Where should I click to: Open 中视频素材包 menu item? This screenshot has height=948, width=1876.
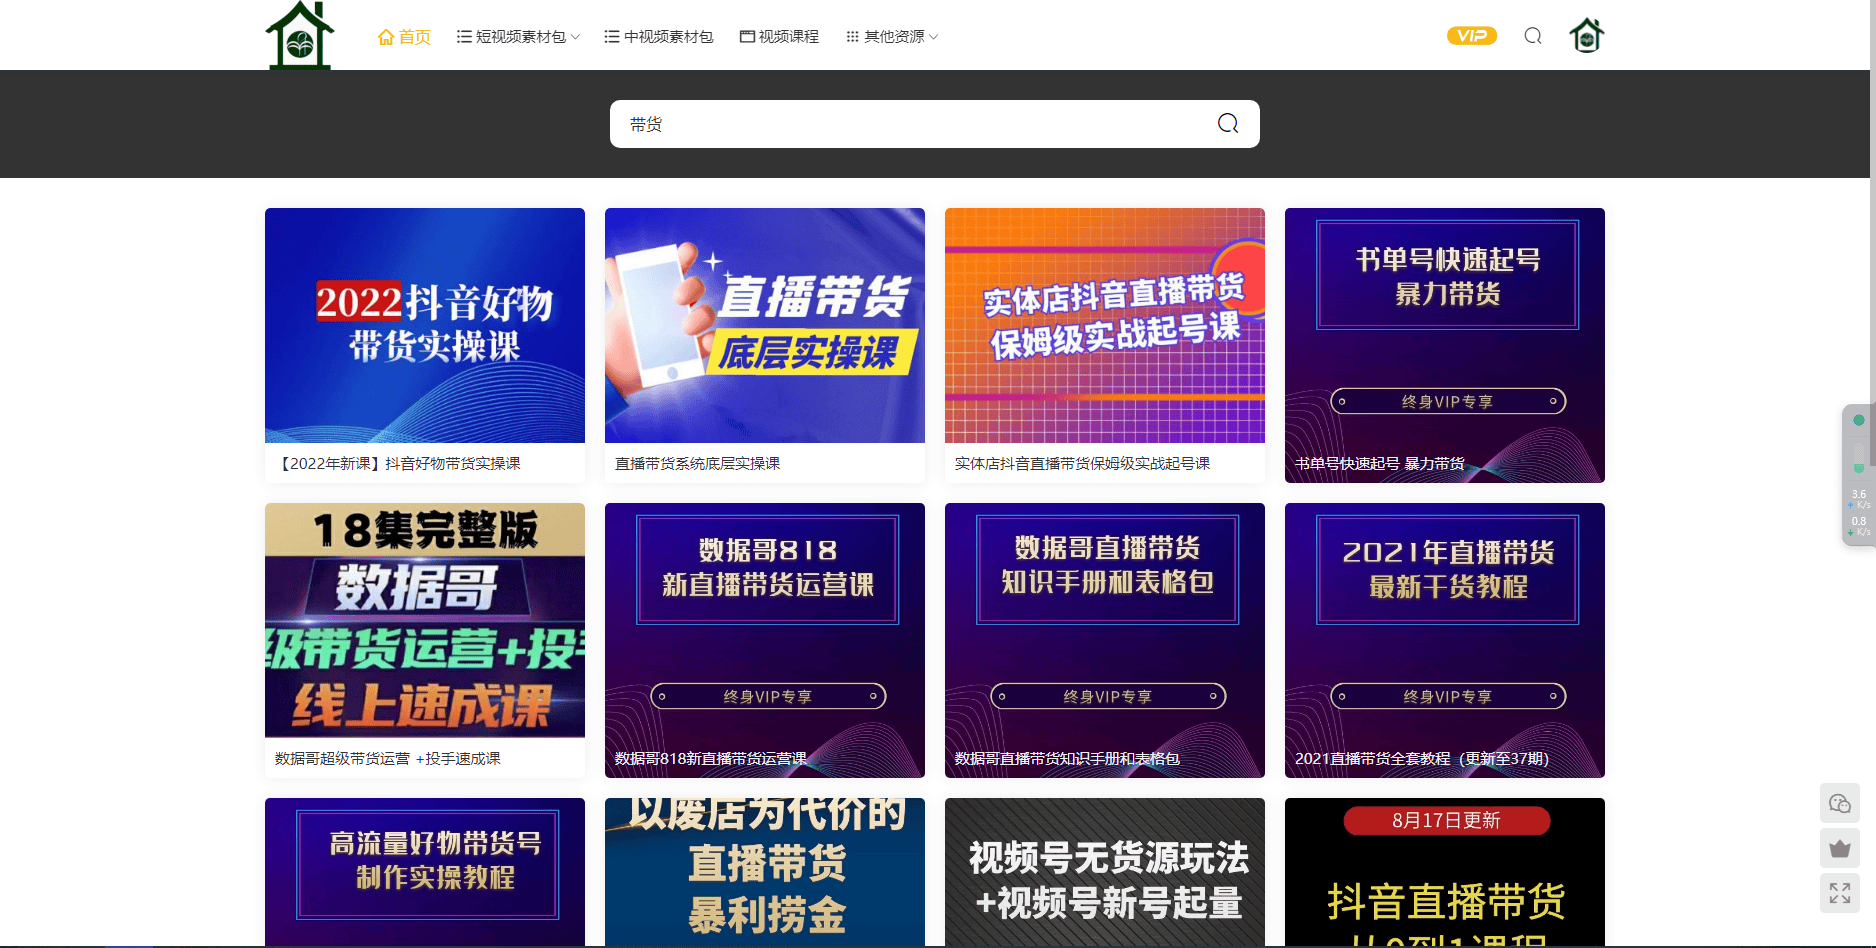659,37
